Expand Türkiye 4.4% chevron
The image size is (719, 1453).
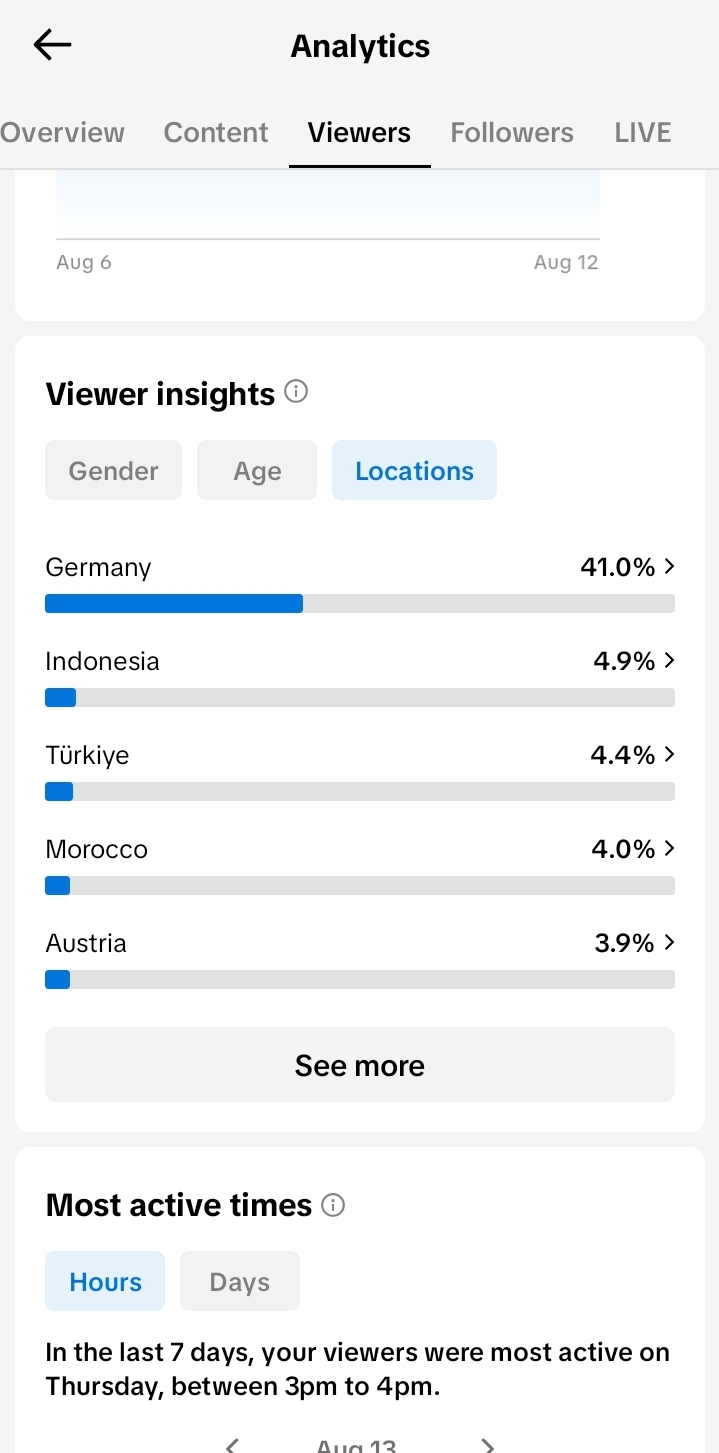point(669,755)
